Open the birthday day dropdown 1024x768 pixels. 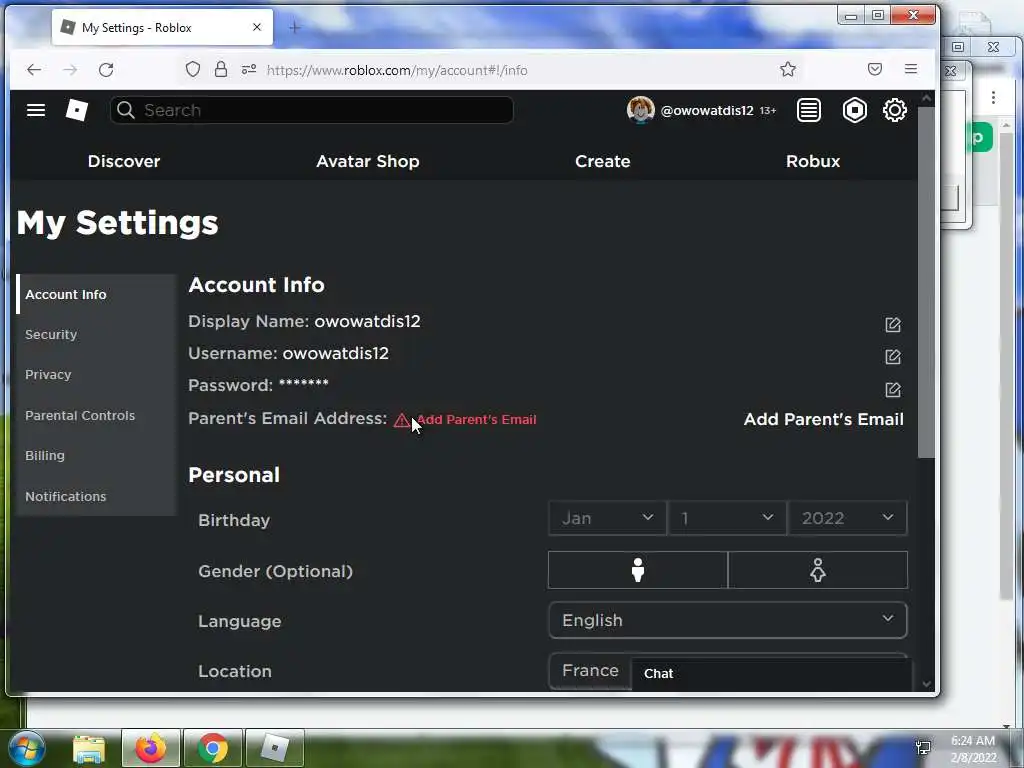(x=727, y=519)
